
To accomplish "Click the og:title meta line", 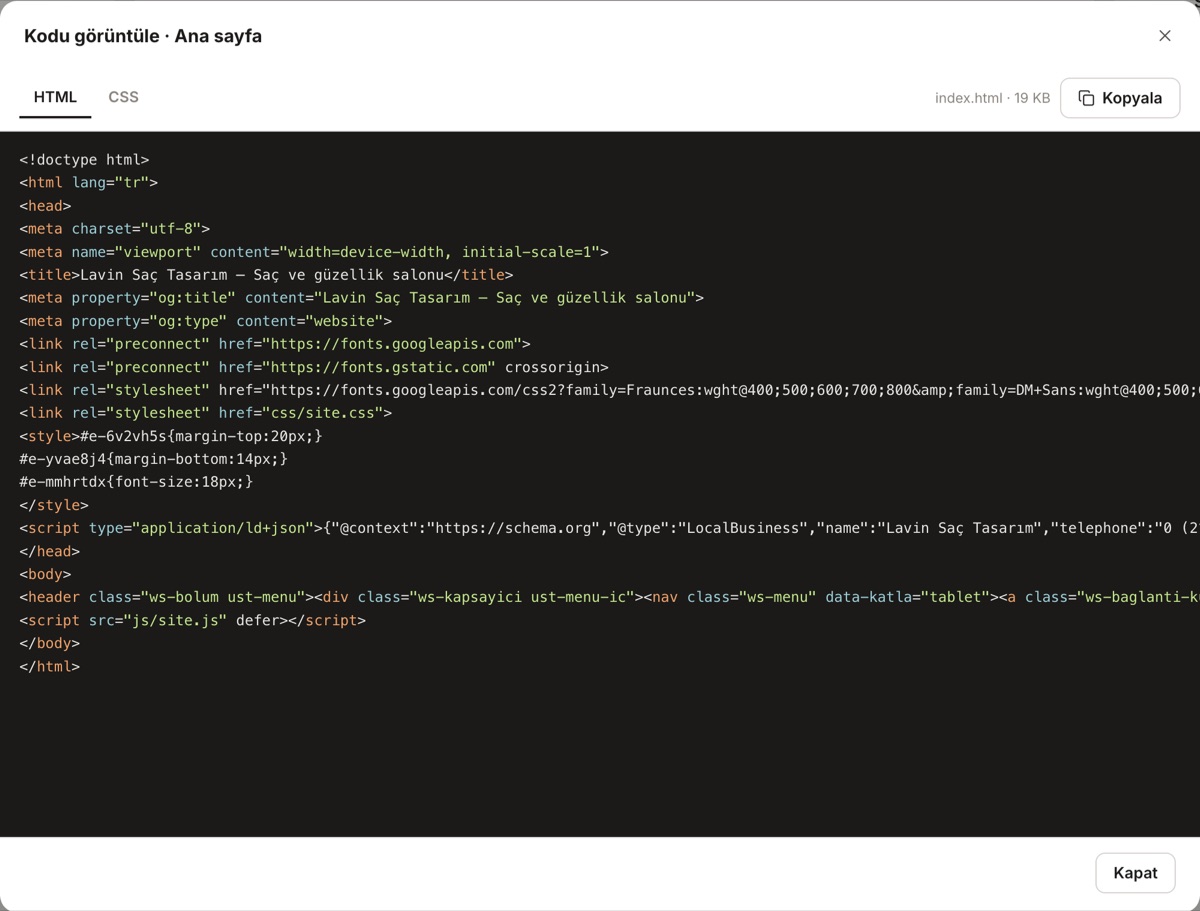I will coord(361,298).
